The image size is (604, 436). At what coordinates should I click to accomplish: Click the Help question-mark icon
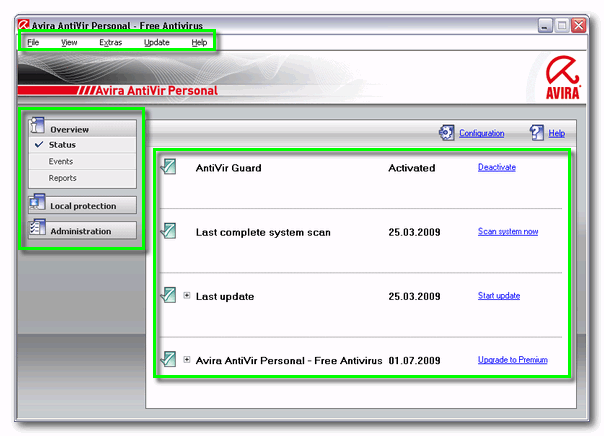coord(537,133)
